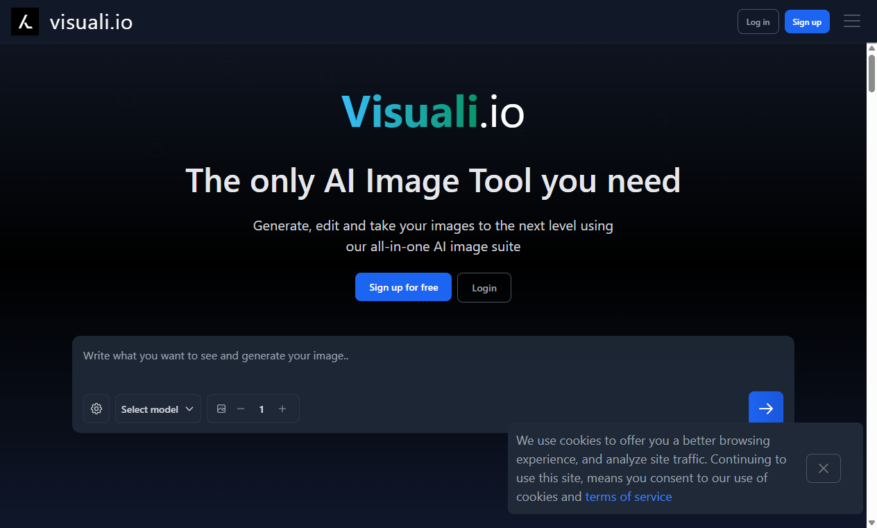The height and width of the screenshot is (528, 877).
Task: Click the image count value 1
Action: pyautogui.click(x=261, y=409)
